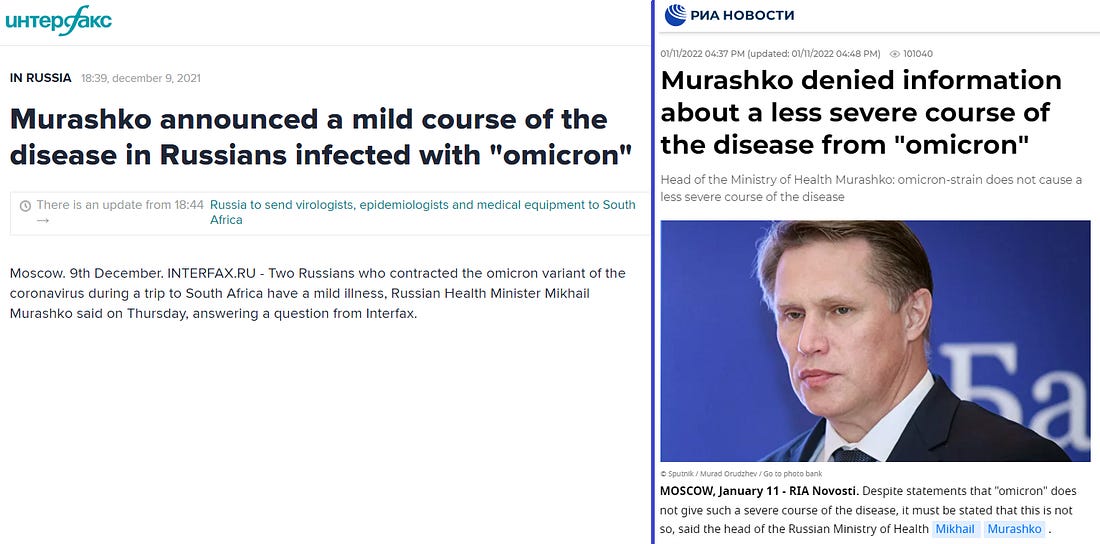The height and width of the screenshot is (544, 1100).
Task: Click the 101040 views count
Action: (x=918, y=54)
